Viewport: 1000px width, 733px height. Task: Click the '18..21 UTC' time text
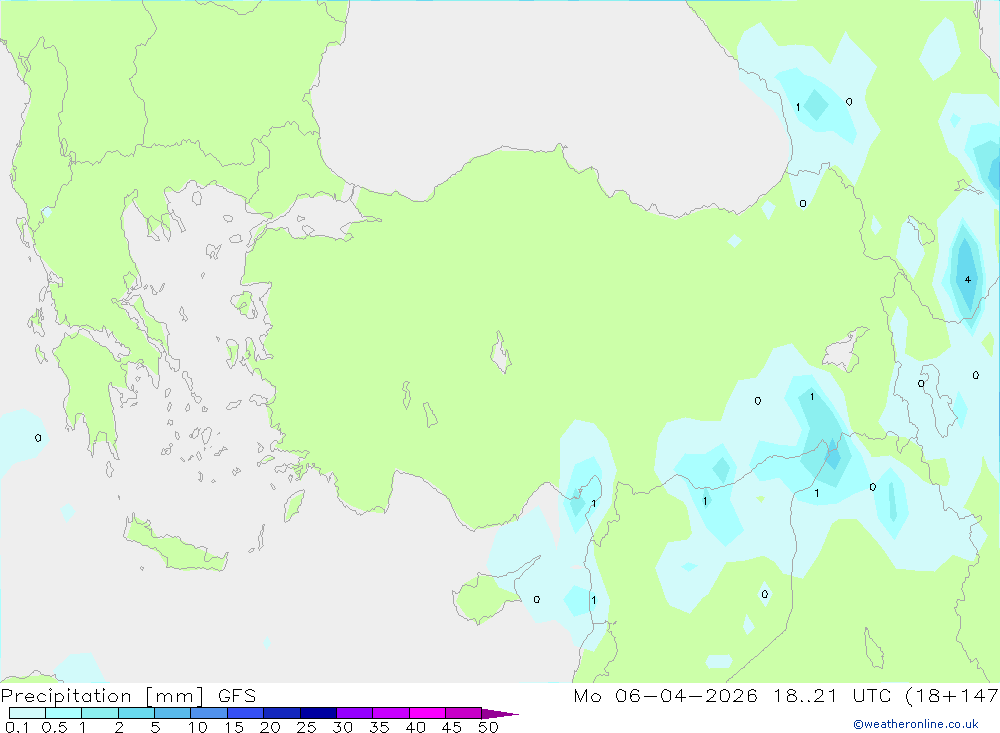tap(832, 696)
